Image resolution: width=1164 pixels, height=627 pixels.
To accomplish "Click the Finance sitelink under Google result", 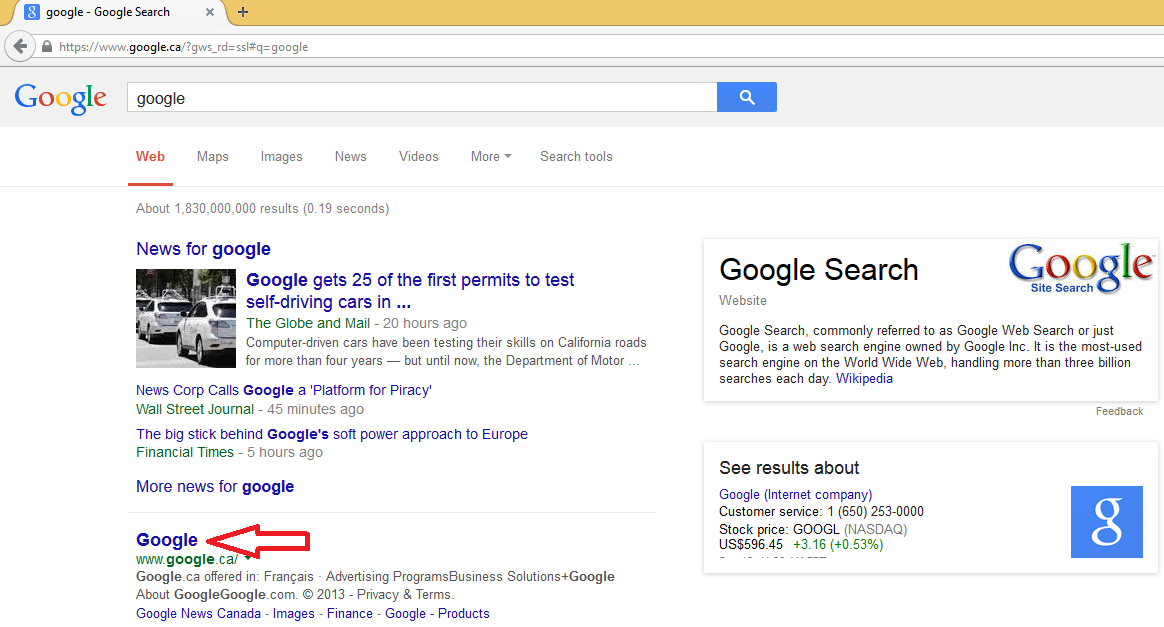I will pyautogui.click(x=350, y=614).
